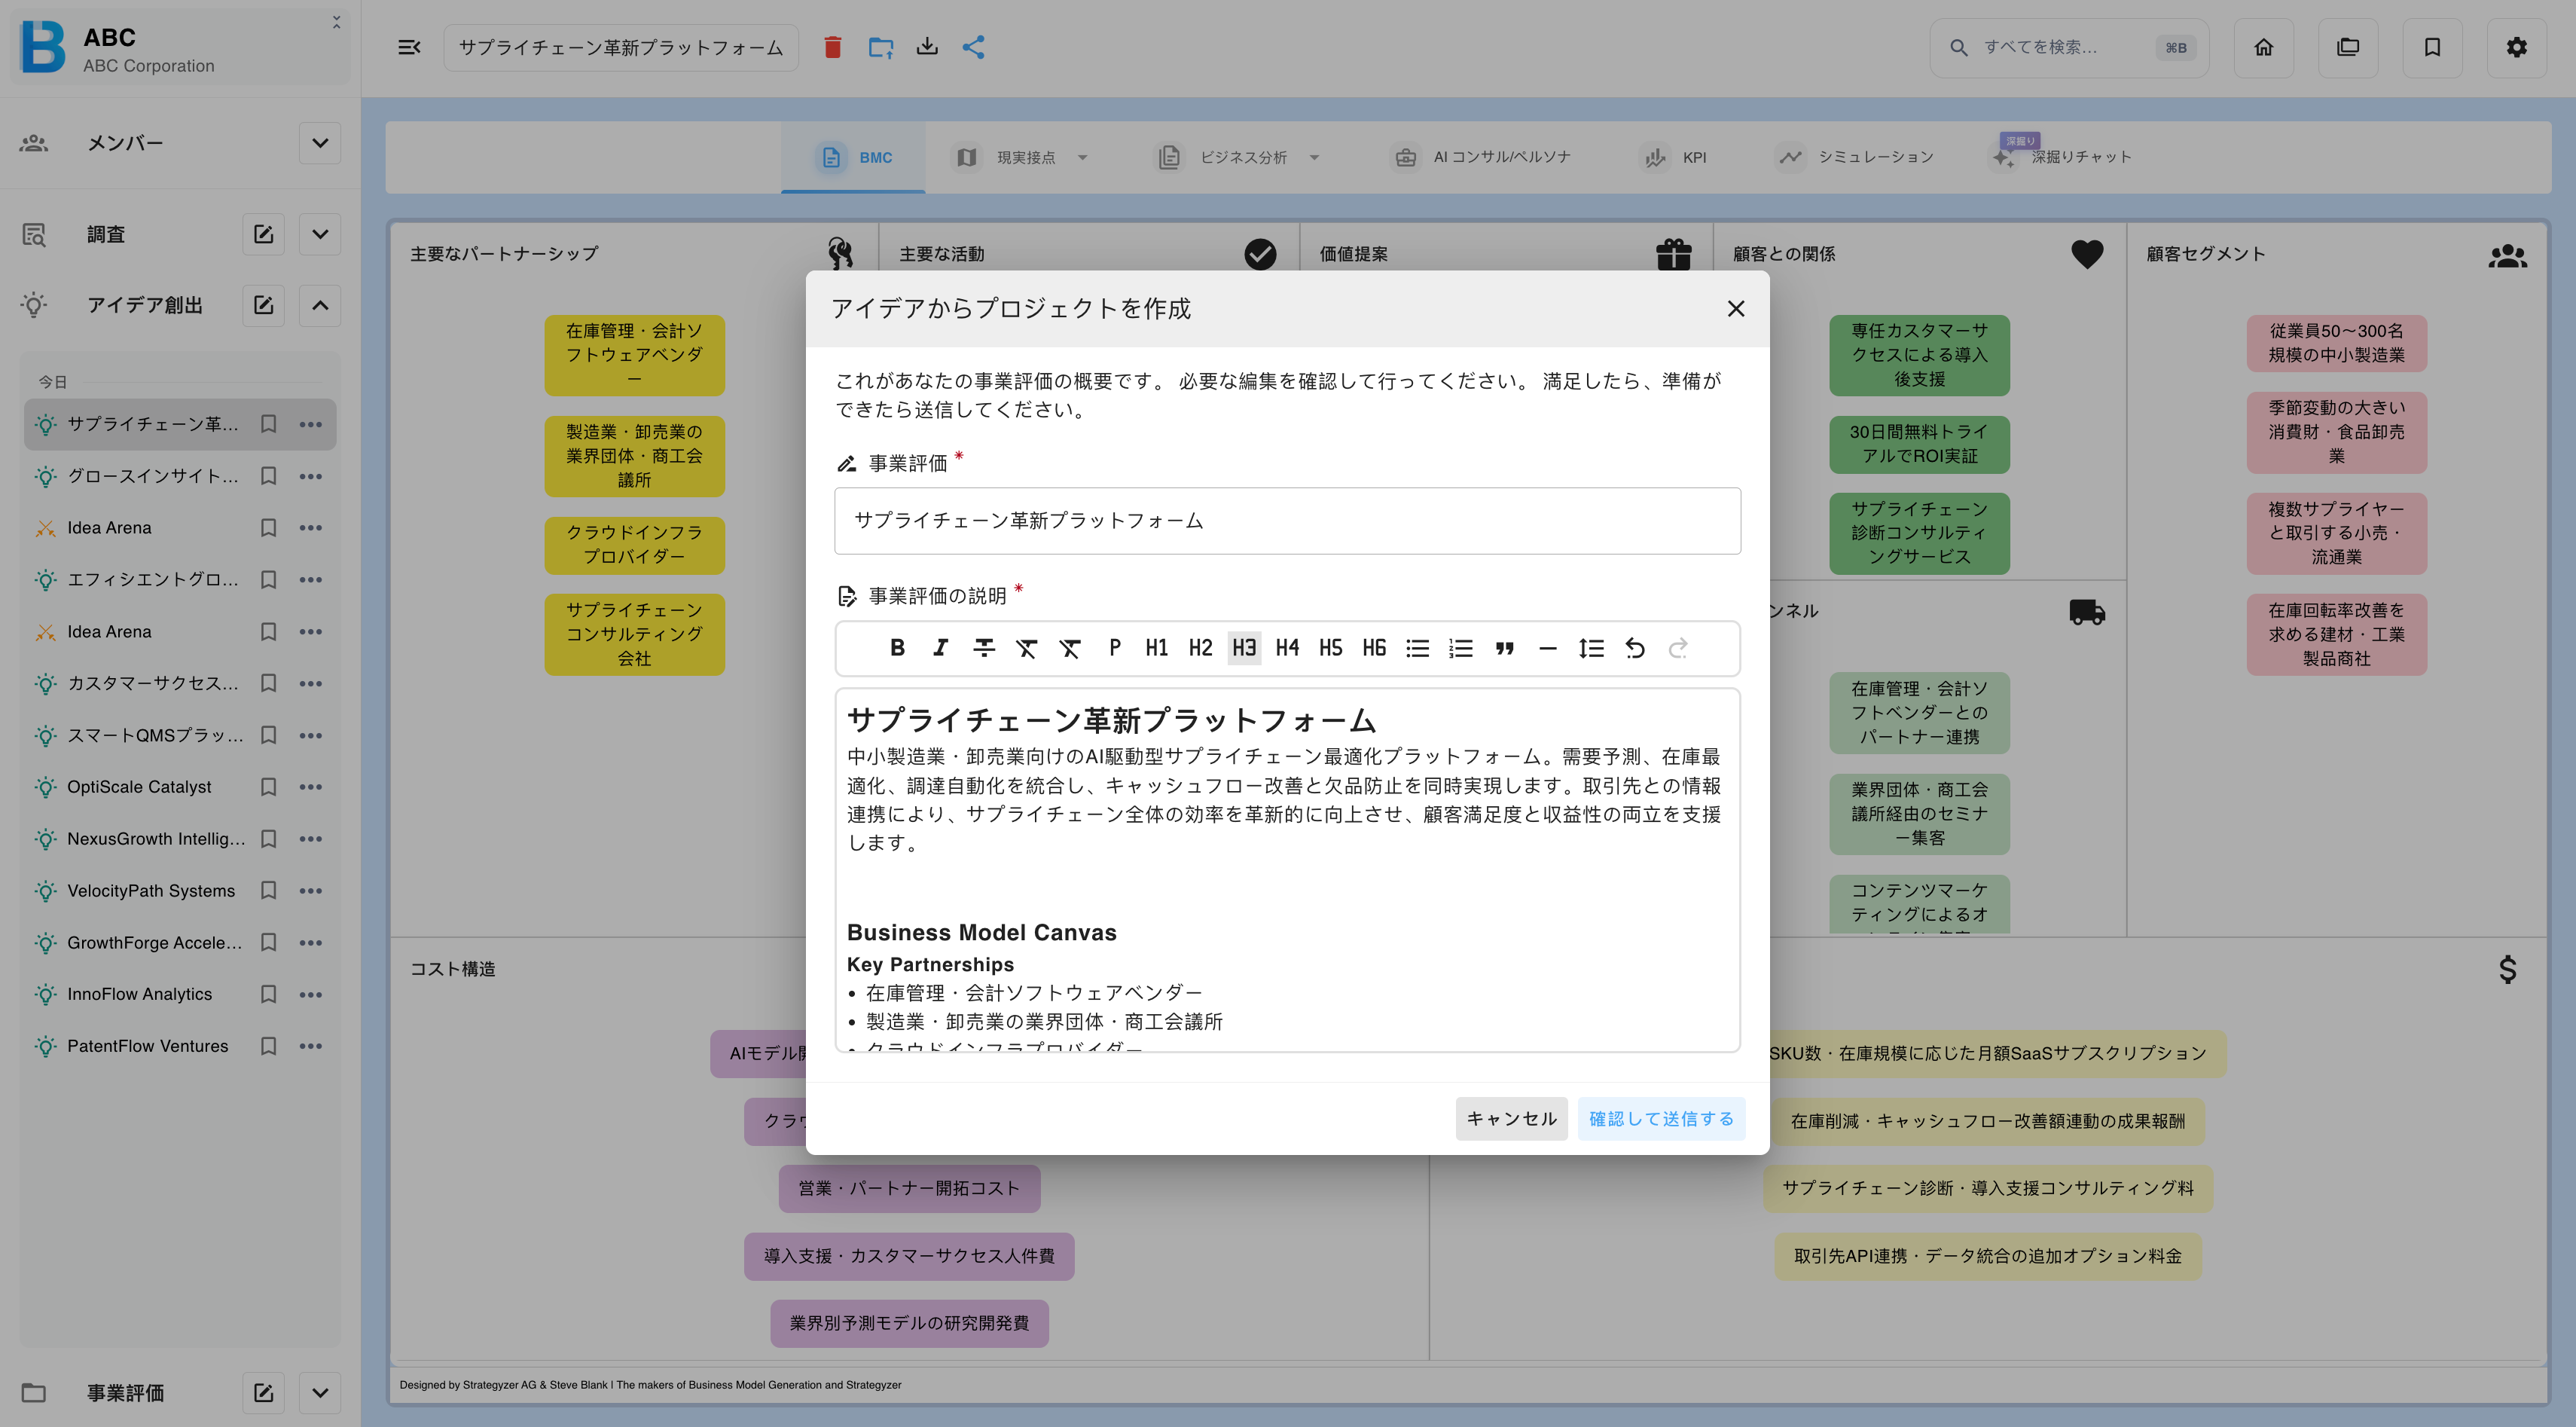Image resolution: width=2576 pixels, height=1427 pixels.
Task: Create new item in 調査 section
Action: 263,234
